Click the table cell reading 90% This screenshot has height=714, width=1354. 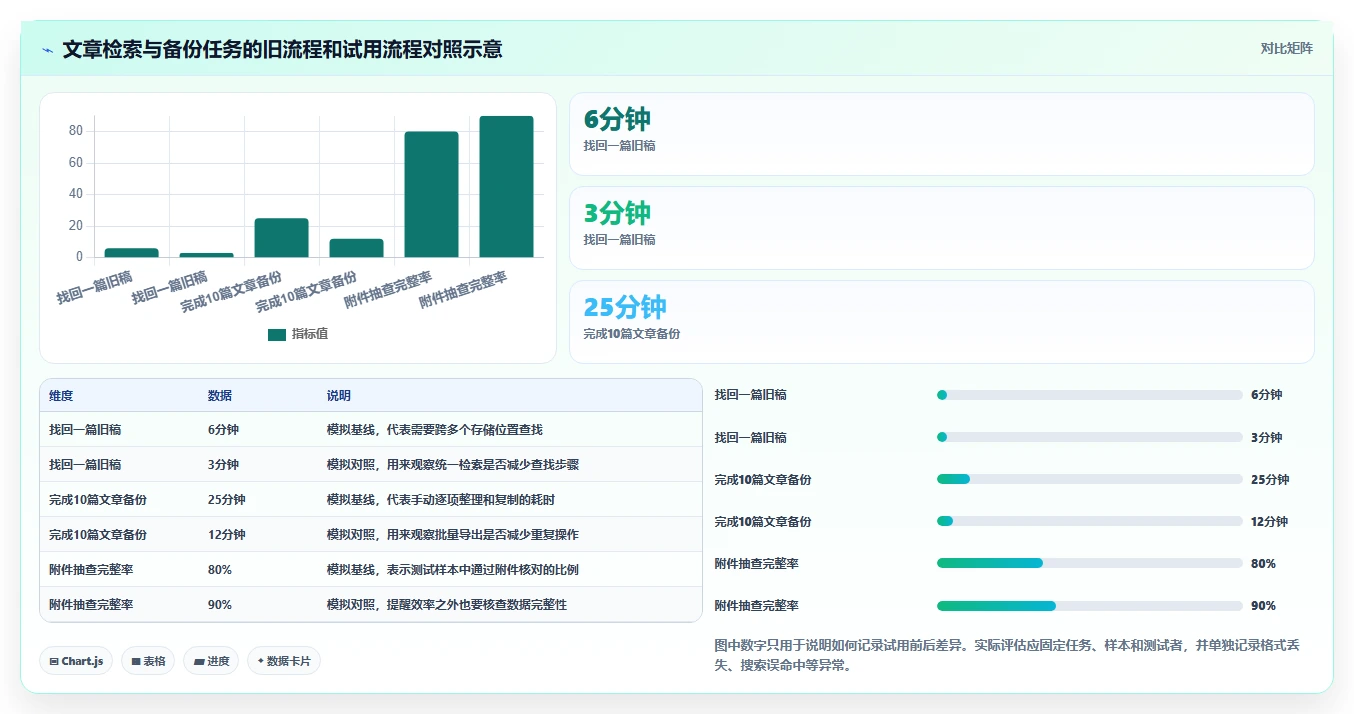(x=220, y=605)
